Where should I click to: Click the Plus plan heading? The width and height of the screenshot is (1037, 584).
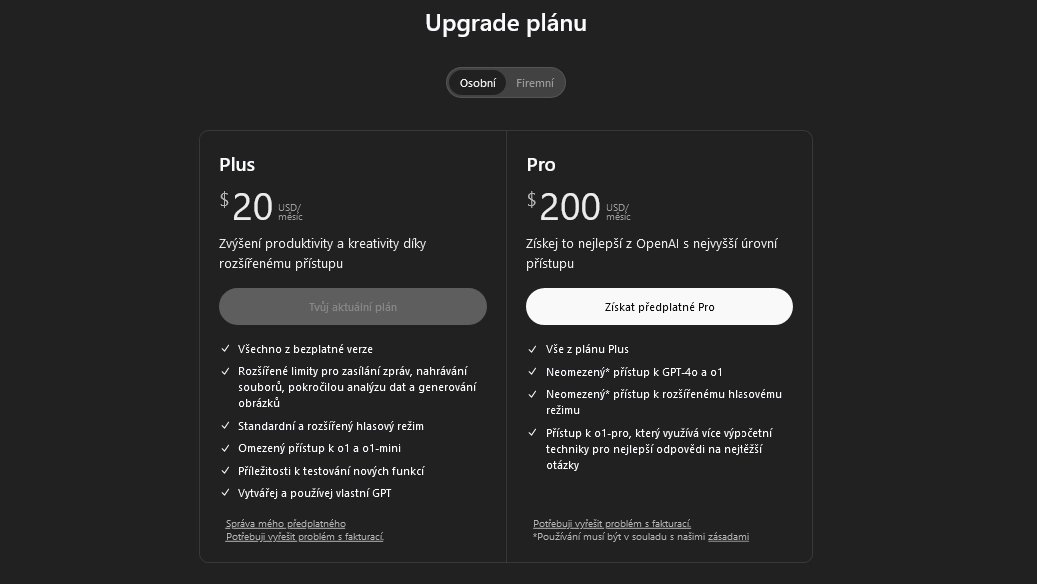coord(237,165)
